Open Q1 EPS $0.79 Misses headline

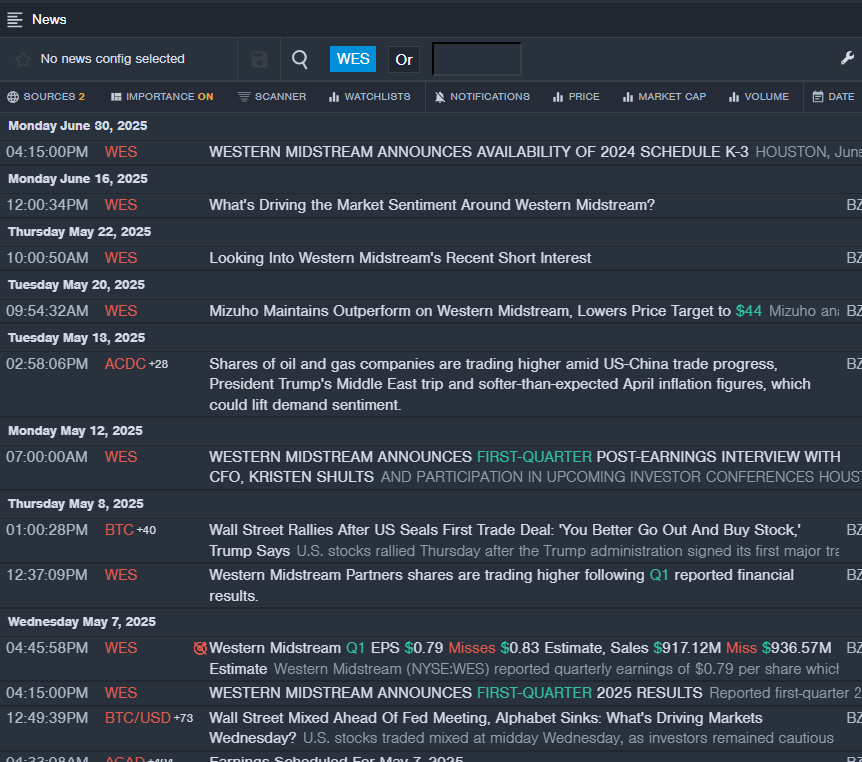point(520,659)
